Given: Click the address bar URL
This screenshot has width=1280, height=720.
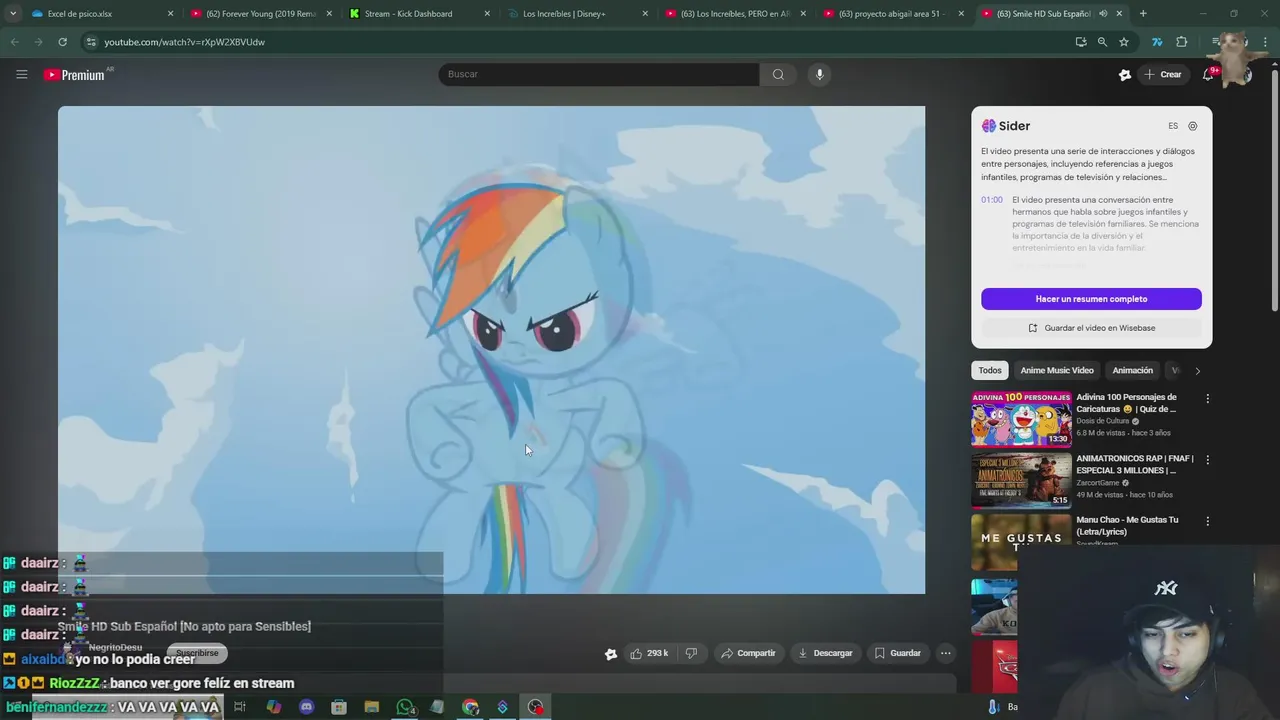Looking at the screenshot, I should [x=184, y=42].
